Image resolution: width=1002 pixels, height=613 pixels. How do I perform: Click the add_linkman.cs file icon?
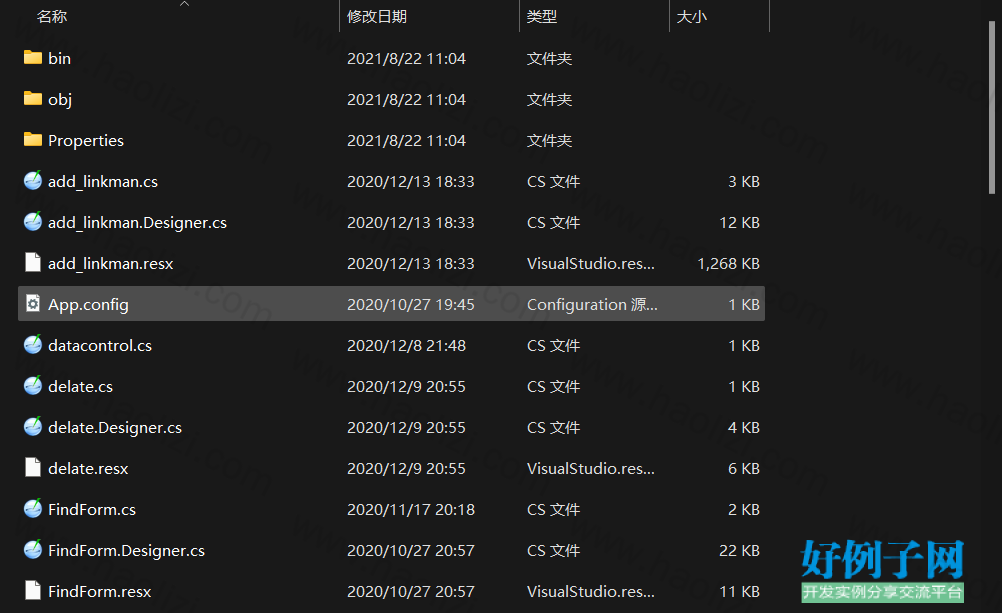[x=33, y=181]
